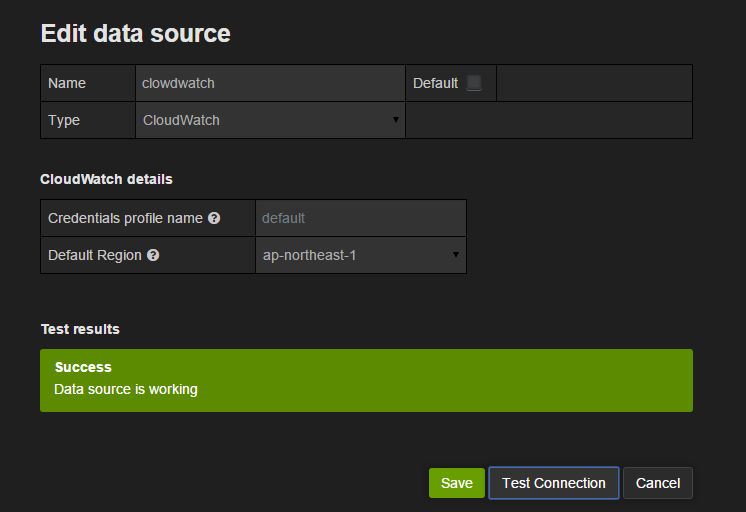The image size is (746, 512).
Task: Click the green Success alert banner
Action: 366,380
